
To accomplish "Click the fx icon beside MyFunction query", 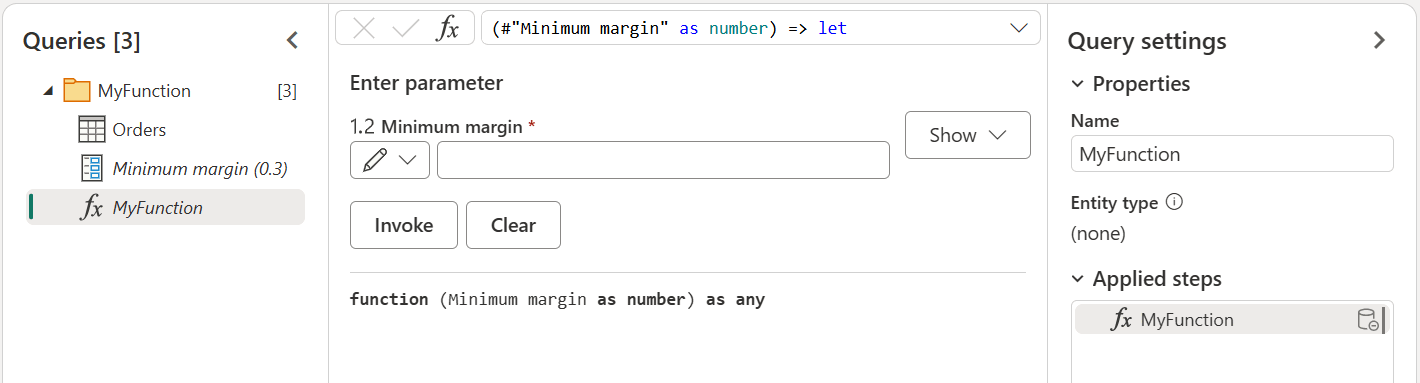I will 92,208.
